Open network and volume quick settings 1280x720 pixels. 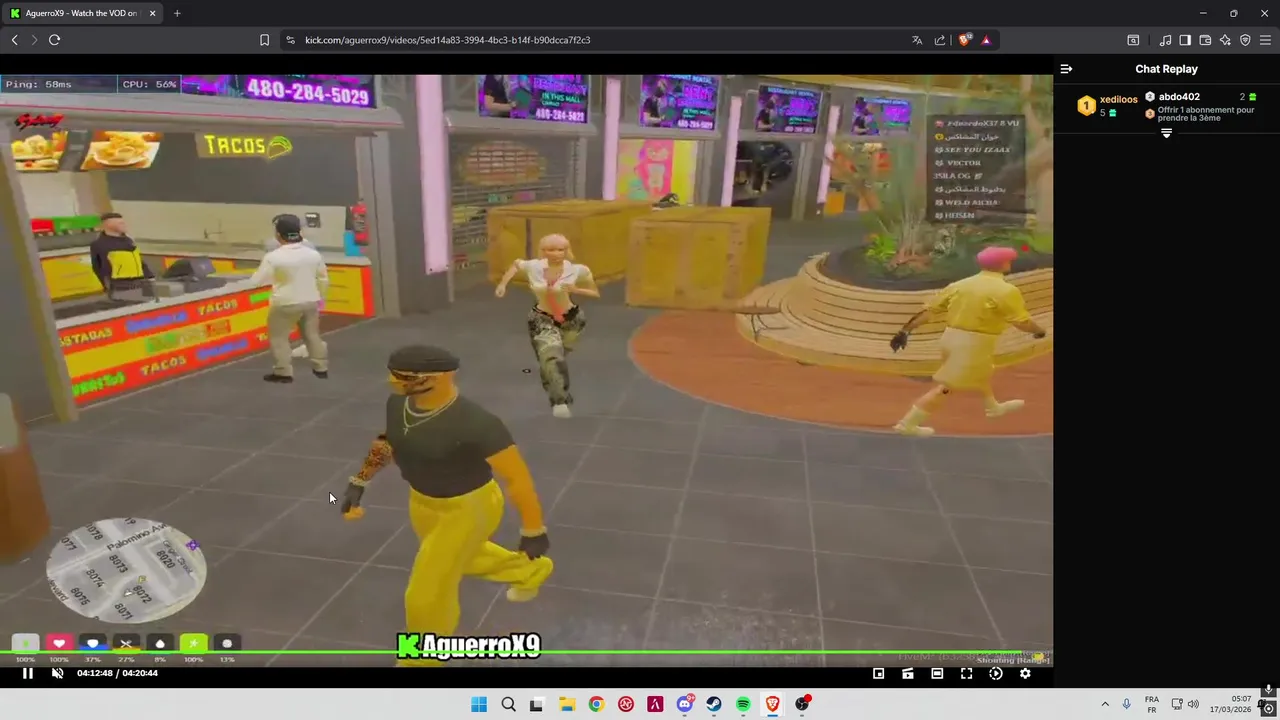click(x=1185, y=704)
